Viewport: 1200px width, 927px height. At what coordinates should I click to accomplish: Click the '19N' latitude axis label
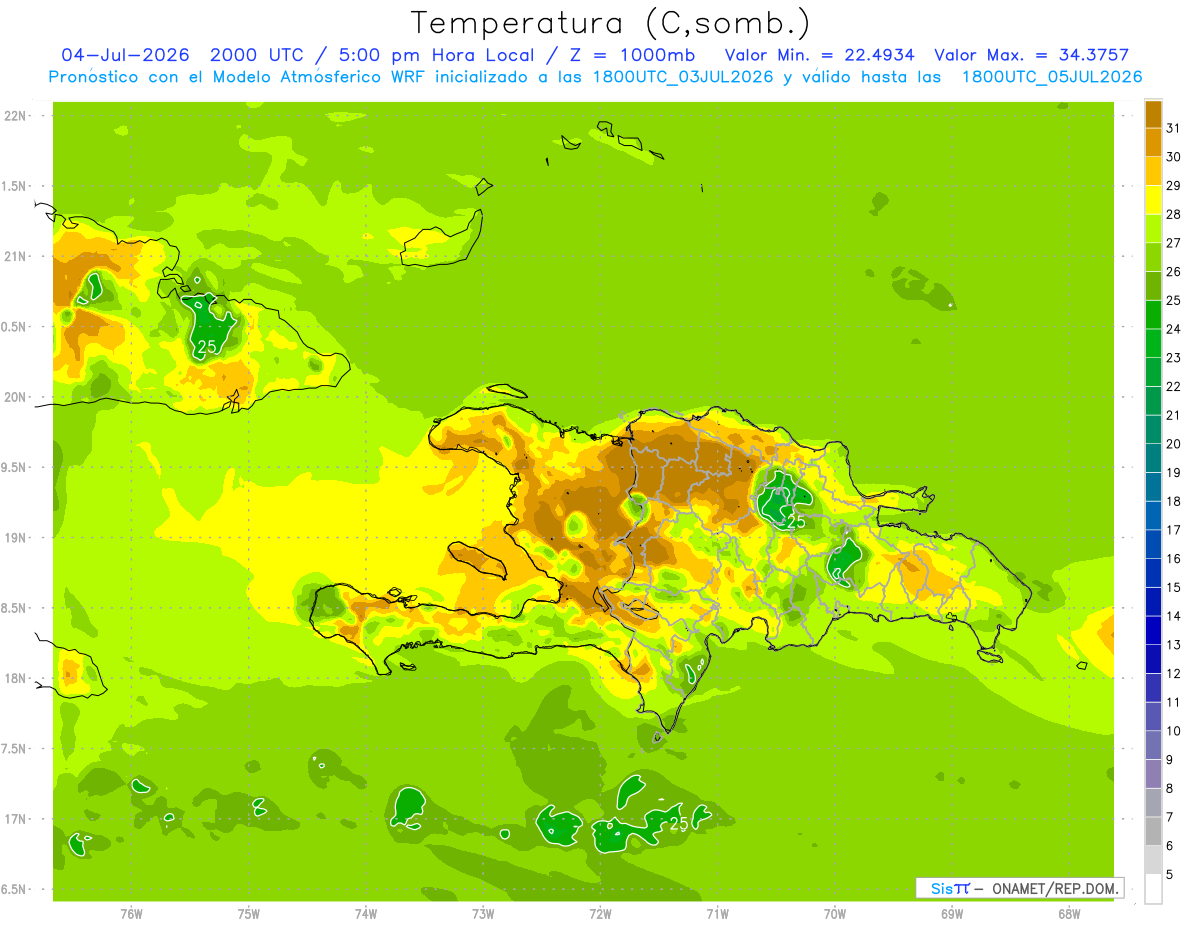point(16,538)
